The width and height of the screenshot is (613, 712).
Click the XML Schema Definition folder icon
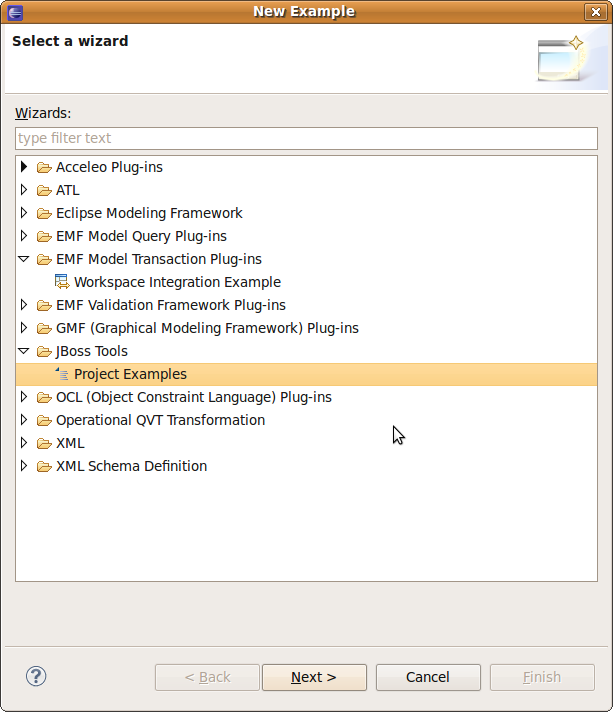tap(44, 466)
